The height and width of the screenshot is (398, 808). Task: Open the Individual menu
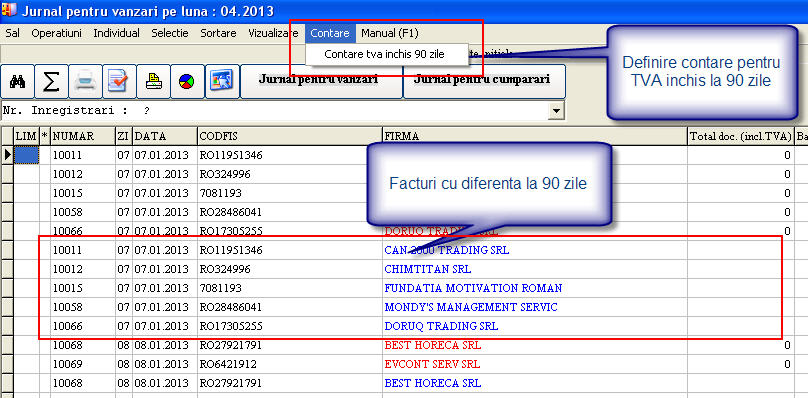(116, 34)
